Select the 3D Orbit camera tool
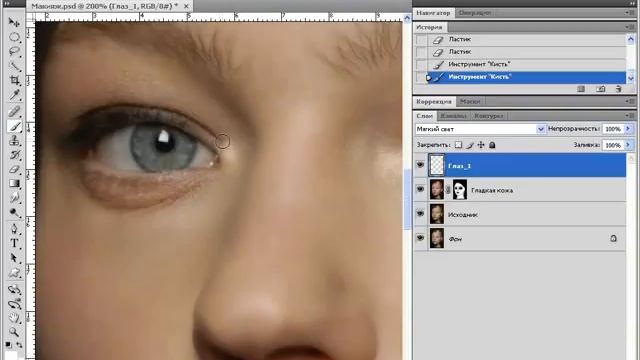This screenshot has width=640, height=360. click(14, 304)
